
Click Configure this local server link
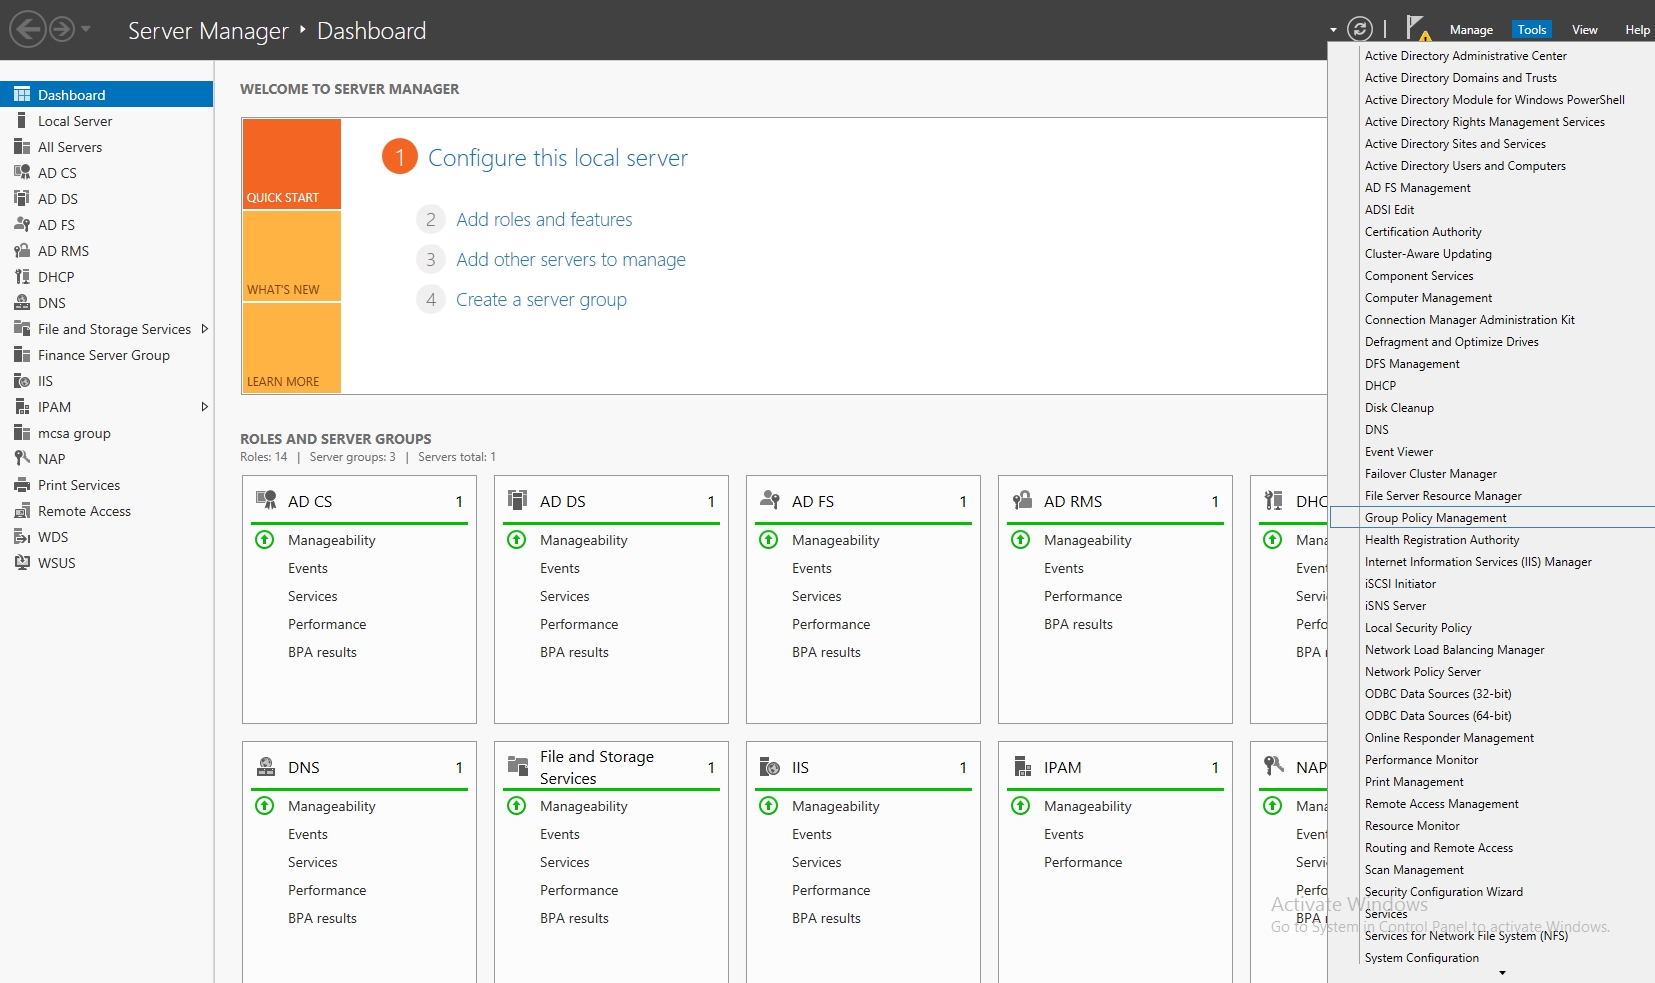(x=557, y=158)
